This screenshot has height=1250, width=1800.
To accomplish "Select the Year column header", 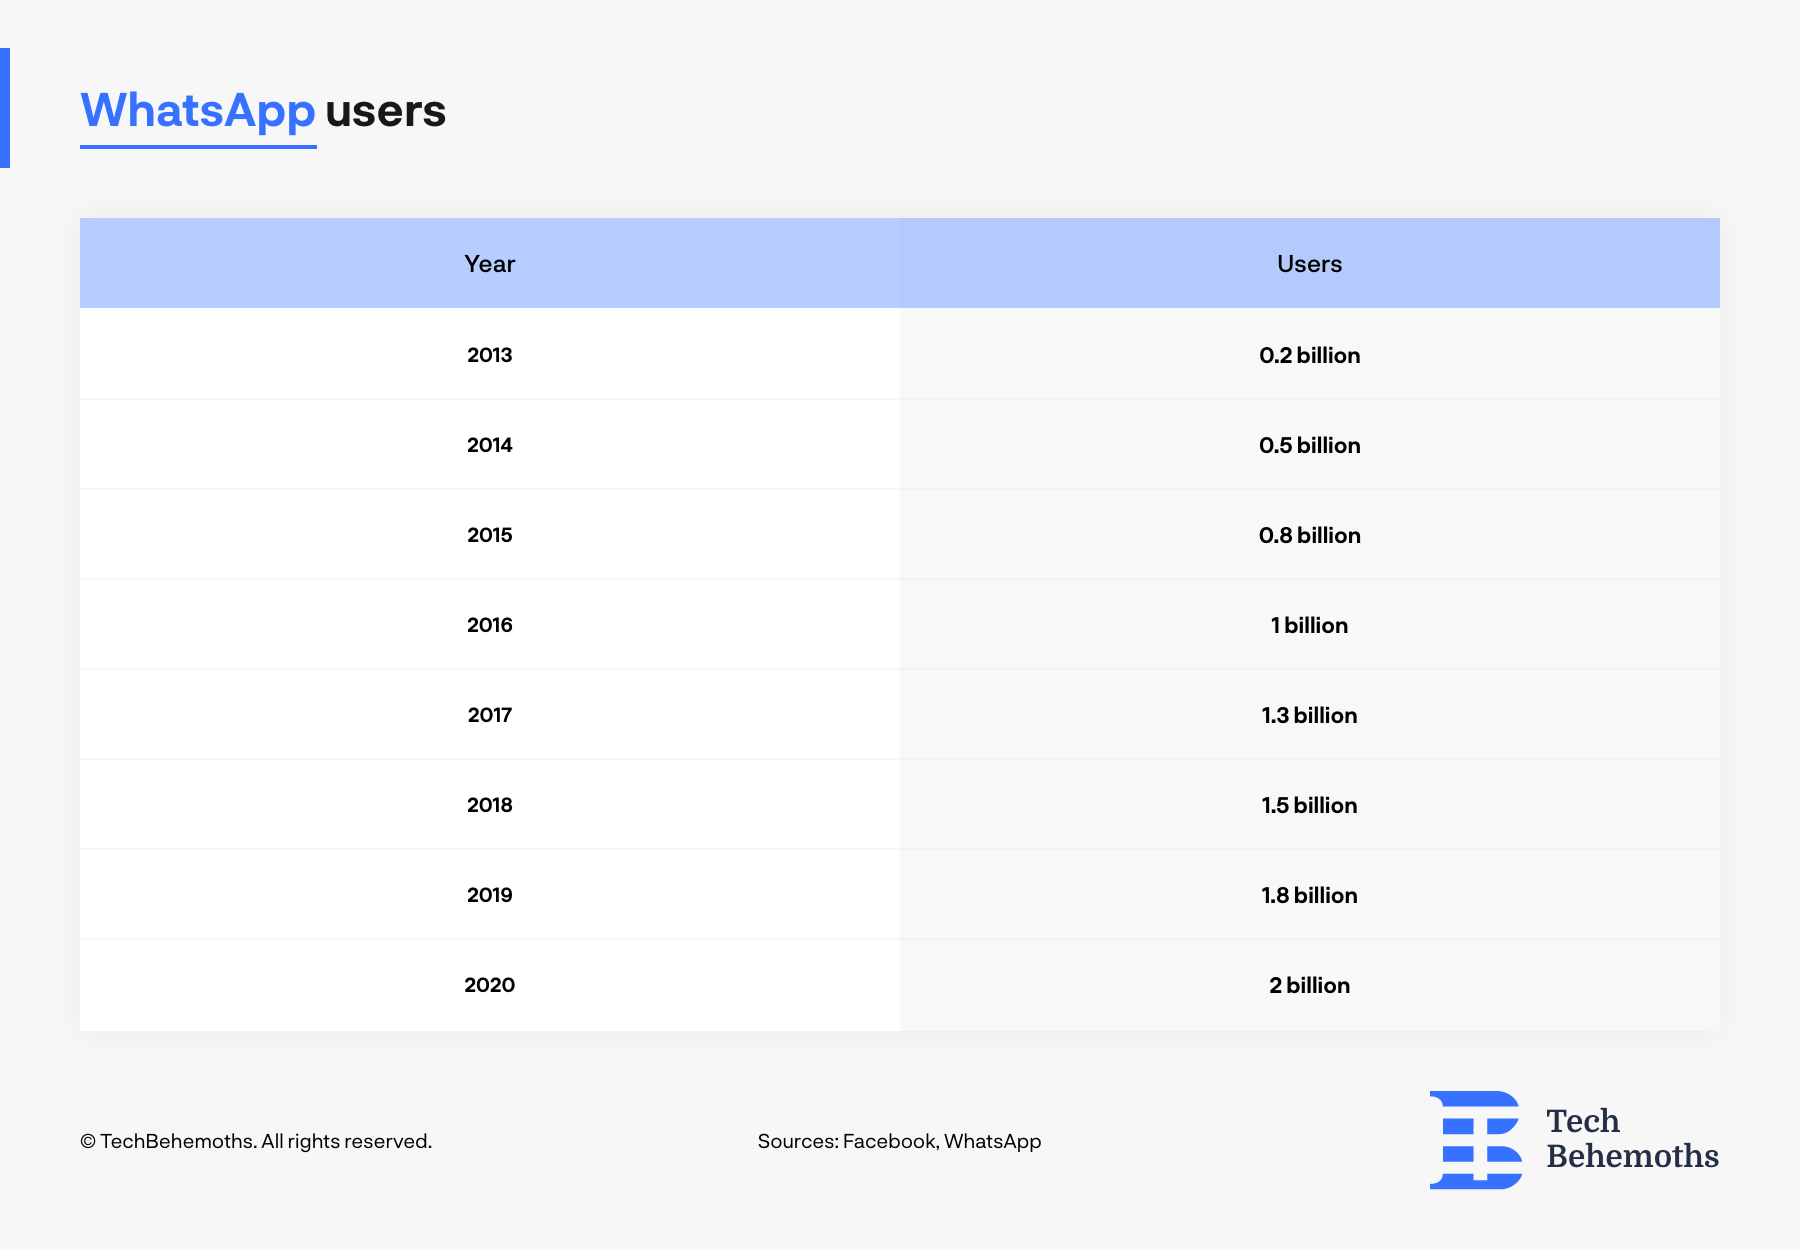I will tap(490, 264).
